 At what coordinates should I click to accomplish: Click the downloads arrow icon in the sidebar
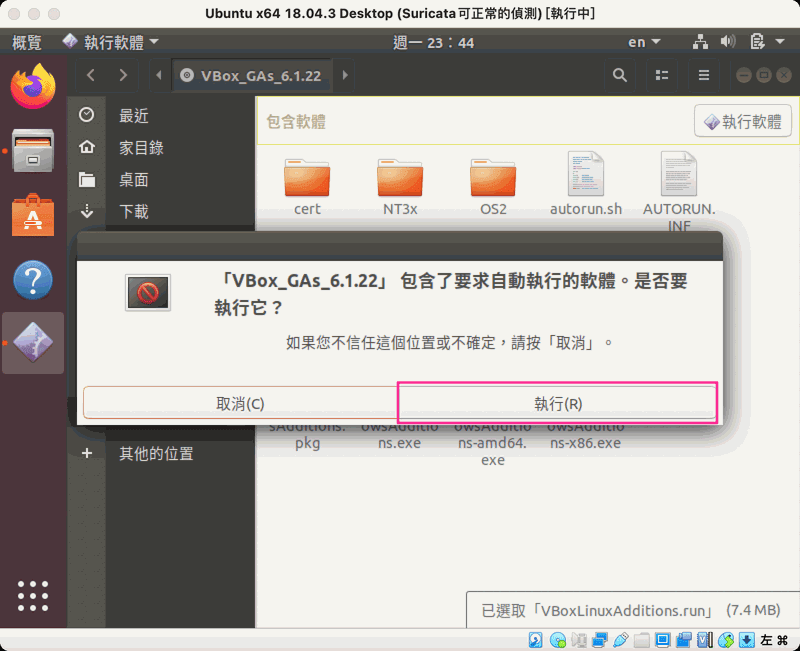coord(87,211)
